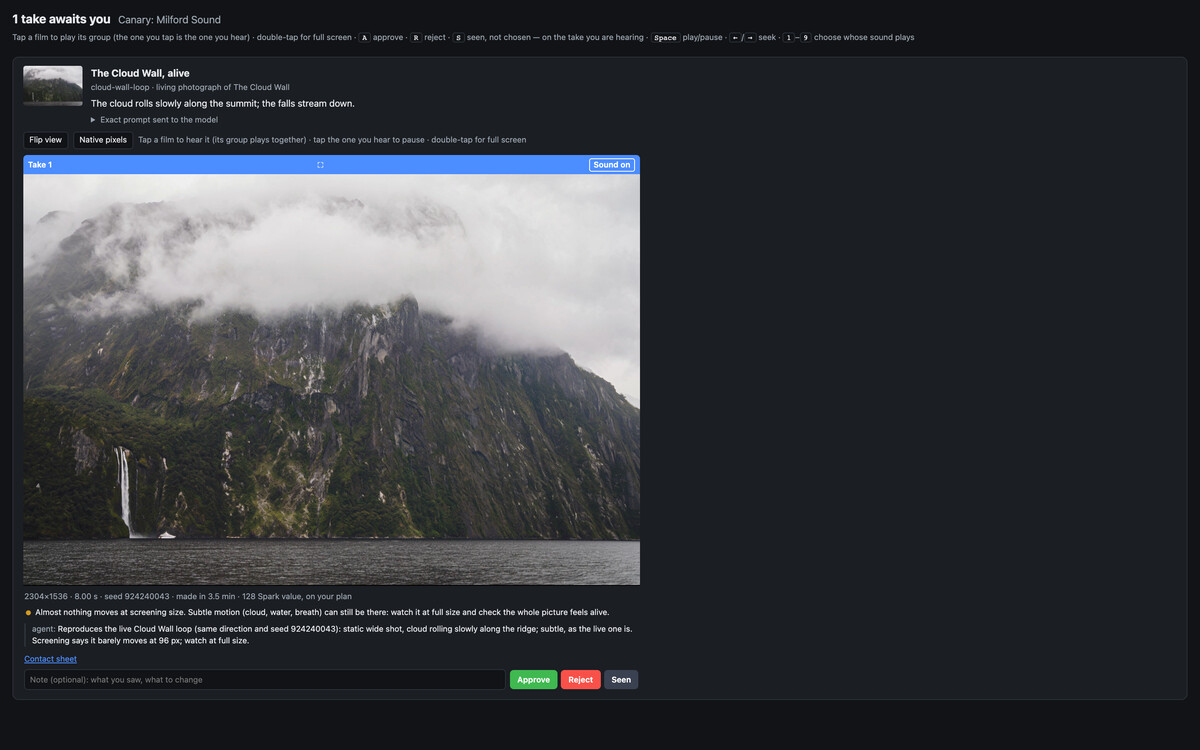Click the 'Canary: Milford Sound' label
The width and height of the screenshot is (1200, 750).
tap(169, 20)
